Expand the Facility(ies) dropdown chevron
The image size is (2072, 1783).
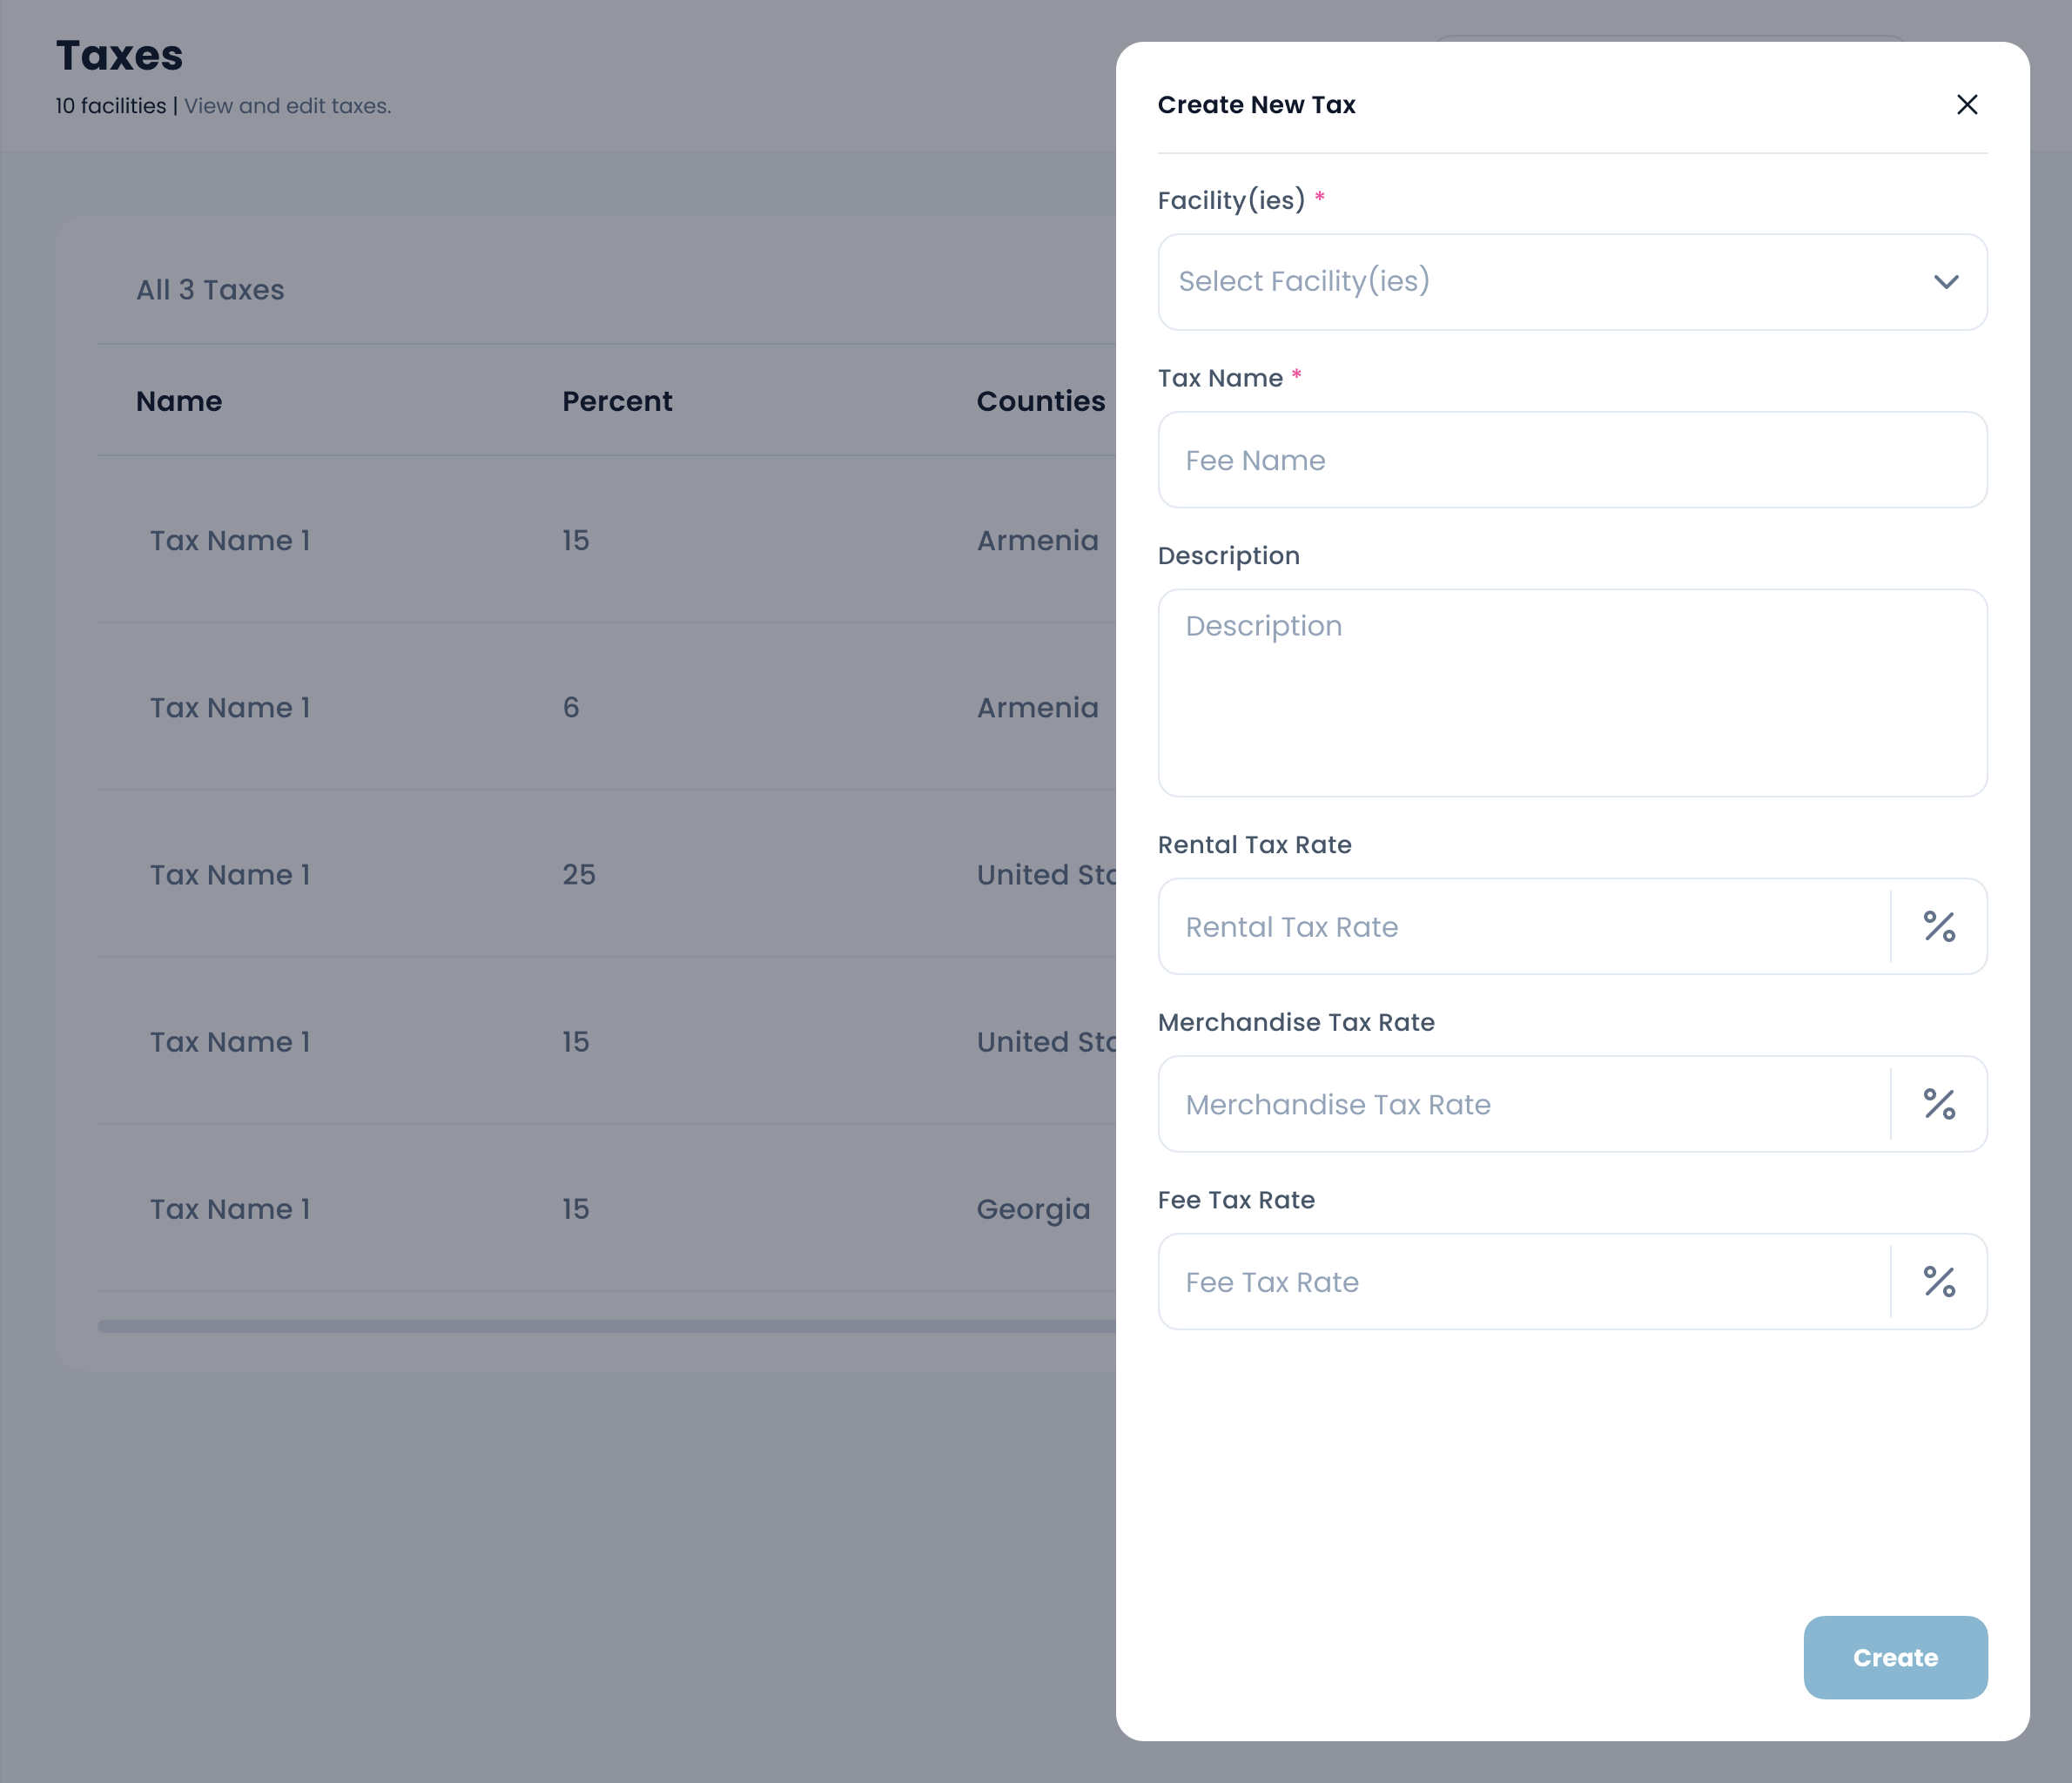point(1945,282)
